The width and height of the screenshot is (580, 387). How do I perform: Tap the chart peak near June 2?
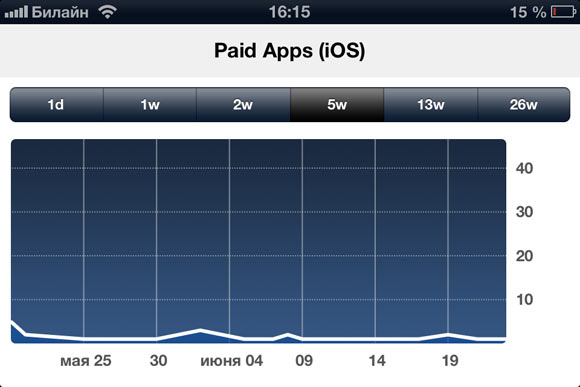click(200, 330)
